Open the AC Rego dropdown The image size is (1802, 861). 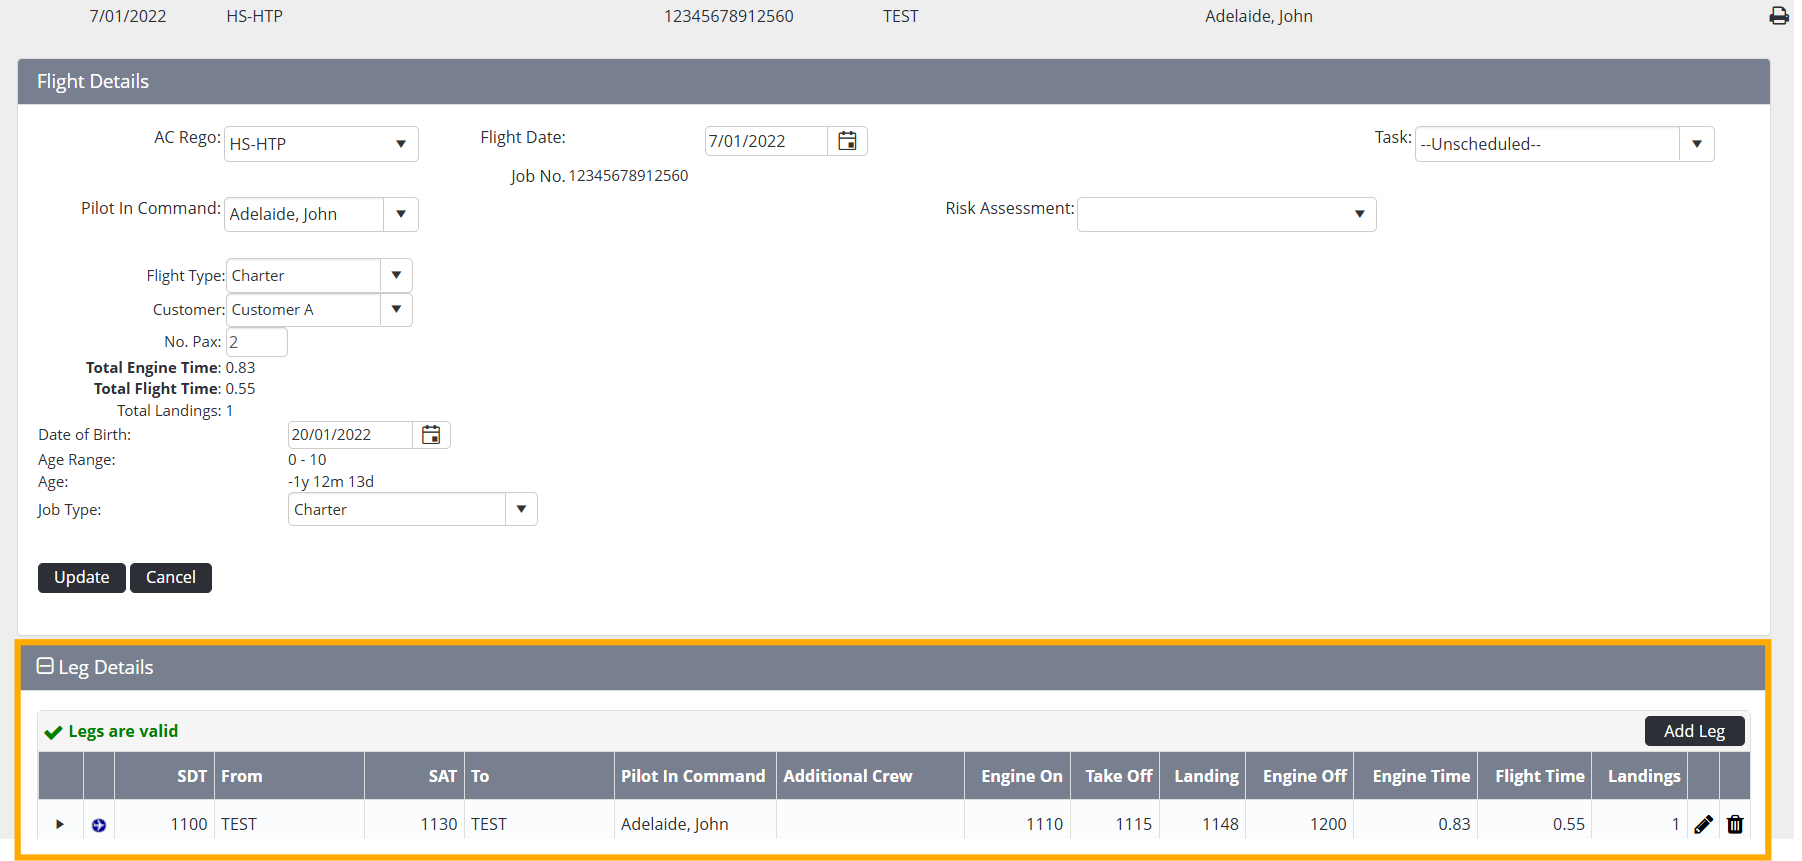click(x=400, y=144)
